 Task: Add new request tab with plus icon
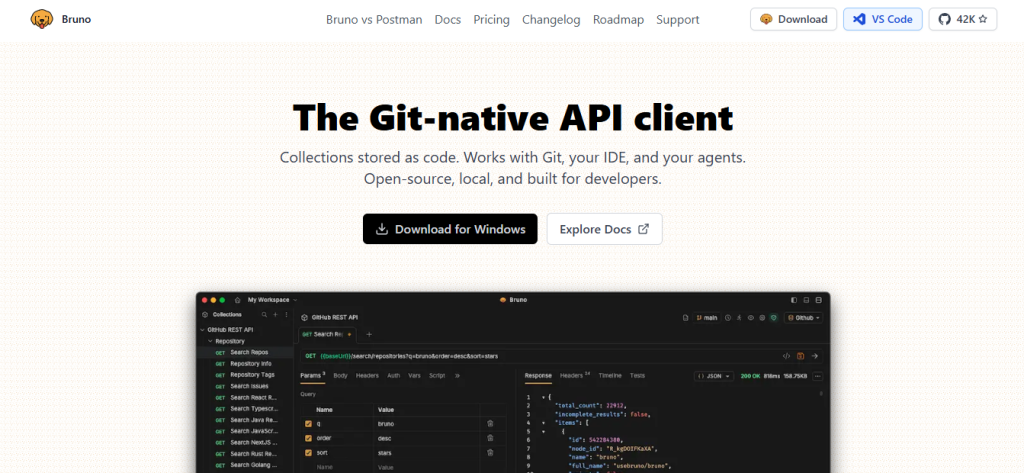click(x=369, y=334)
